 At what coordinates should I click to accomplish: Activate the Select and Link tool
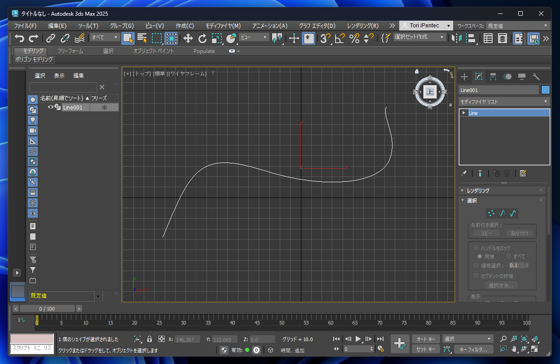pos(50,38)
